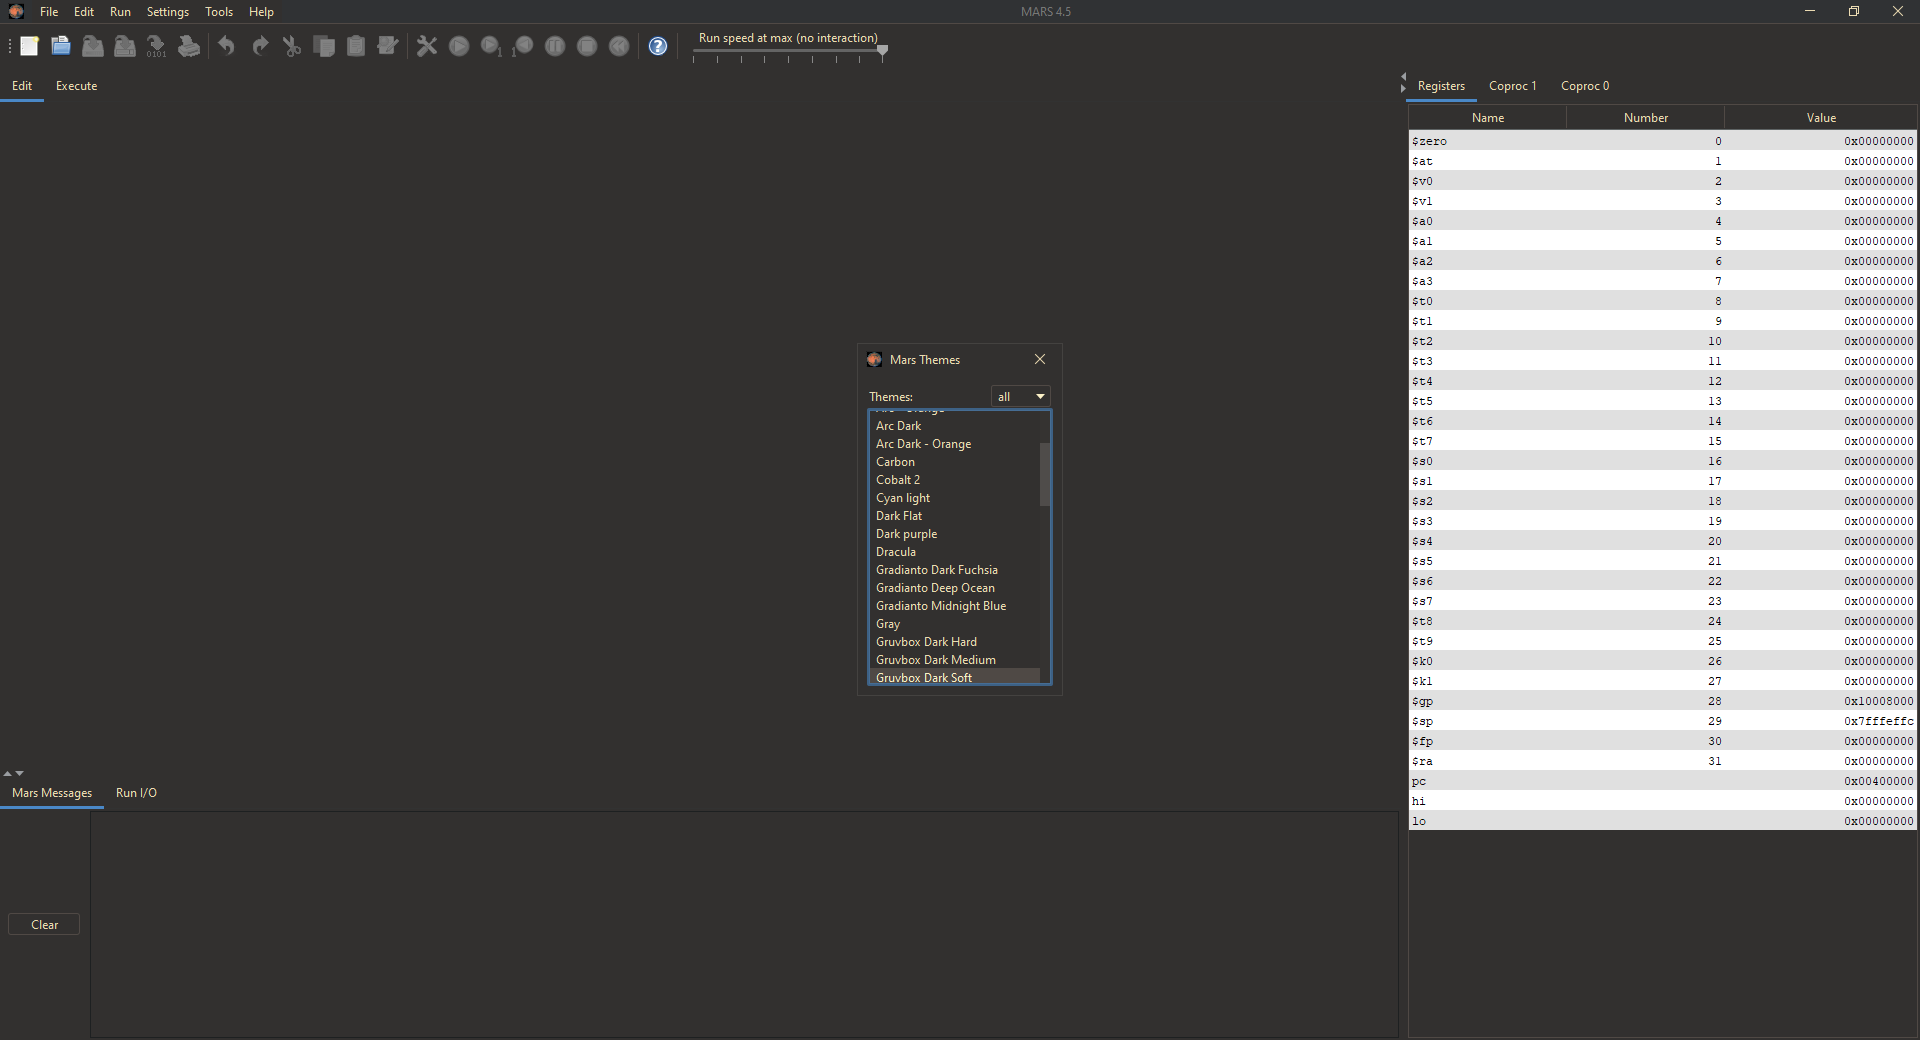Select Gradianto Midnight Blue theme
The width and height of the screenshot is (1920, 1040).
click(955, 606)
